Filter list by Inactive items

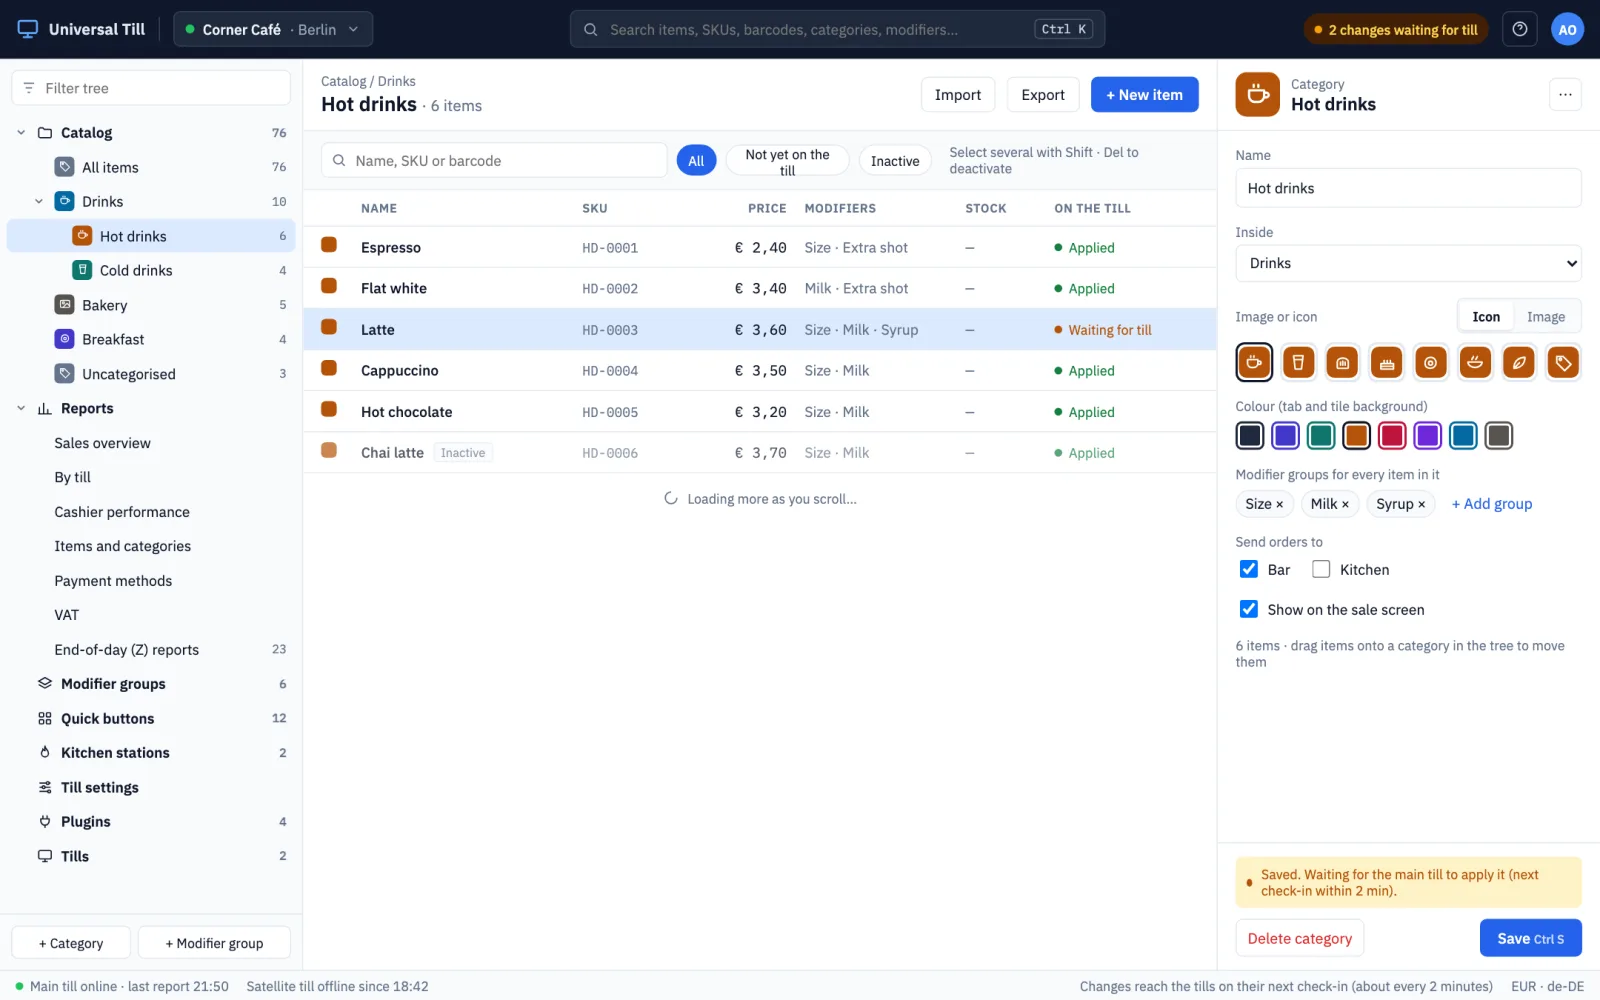click(x=895, y=161)
